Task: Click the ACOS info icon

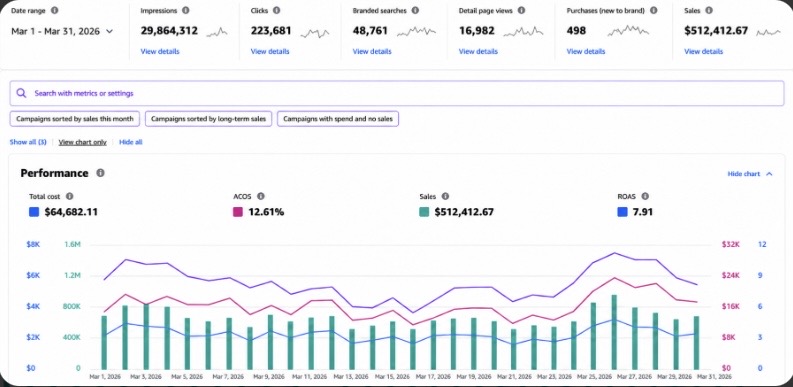Action: tap(260, 196)
